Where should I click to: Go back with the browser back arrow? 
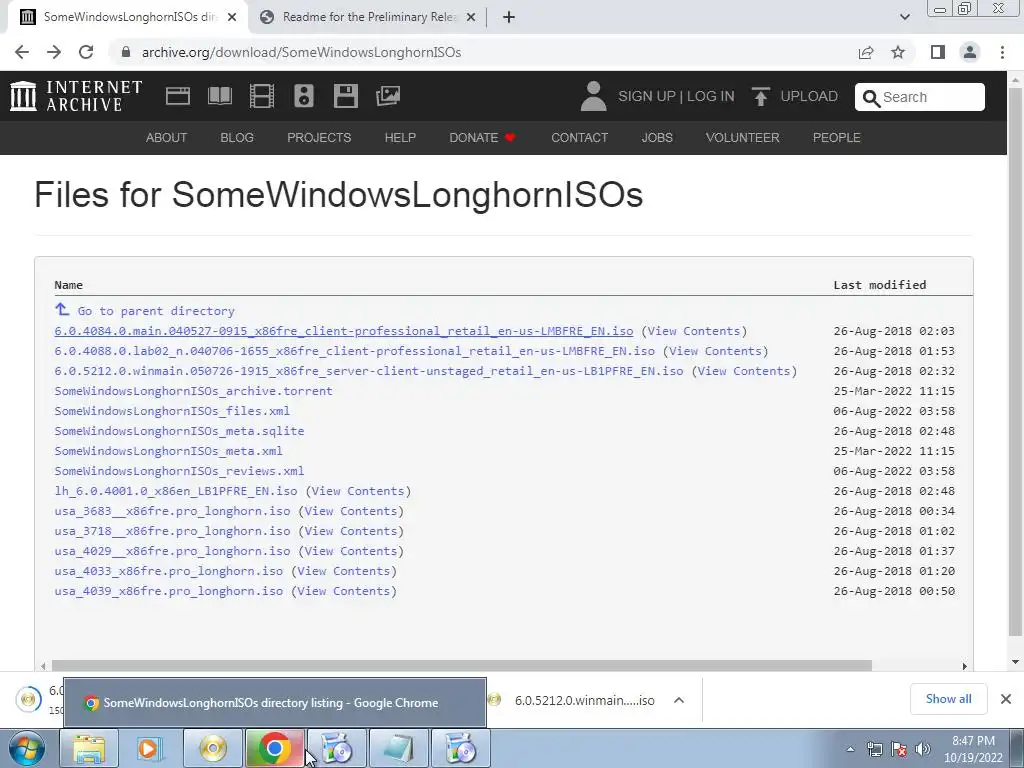pyautogui.click(x=22, y=52)
